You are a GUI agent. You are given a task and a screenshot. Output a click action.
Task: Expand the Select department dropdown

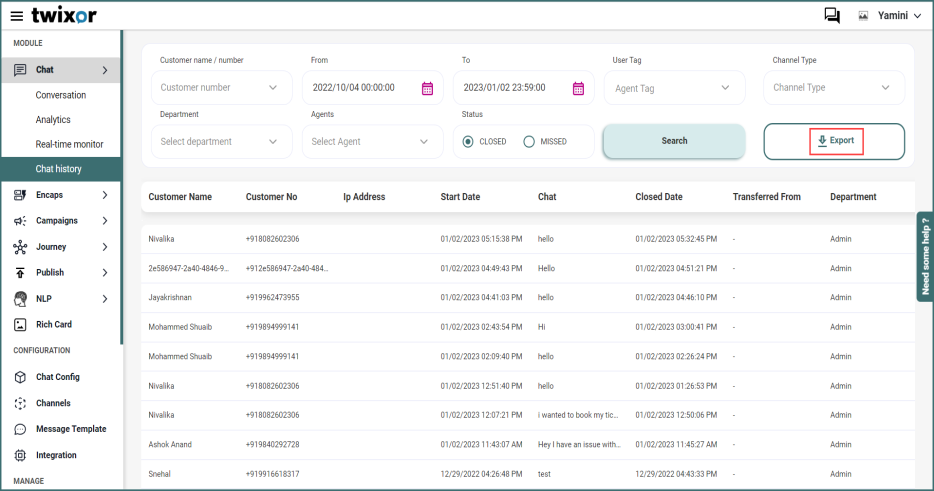coord(273,142)
